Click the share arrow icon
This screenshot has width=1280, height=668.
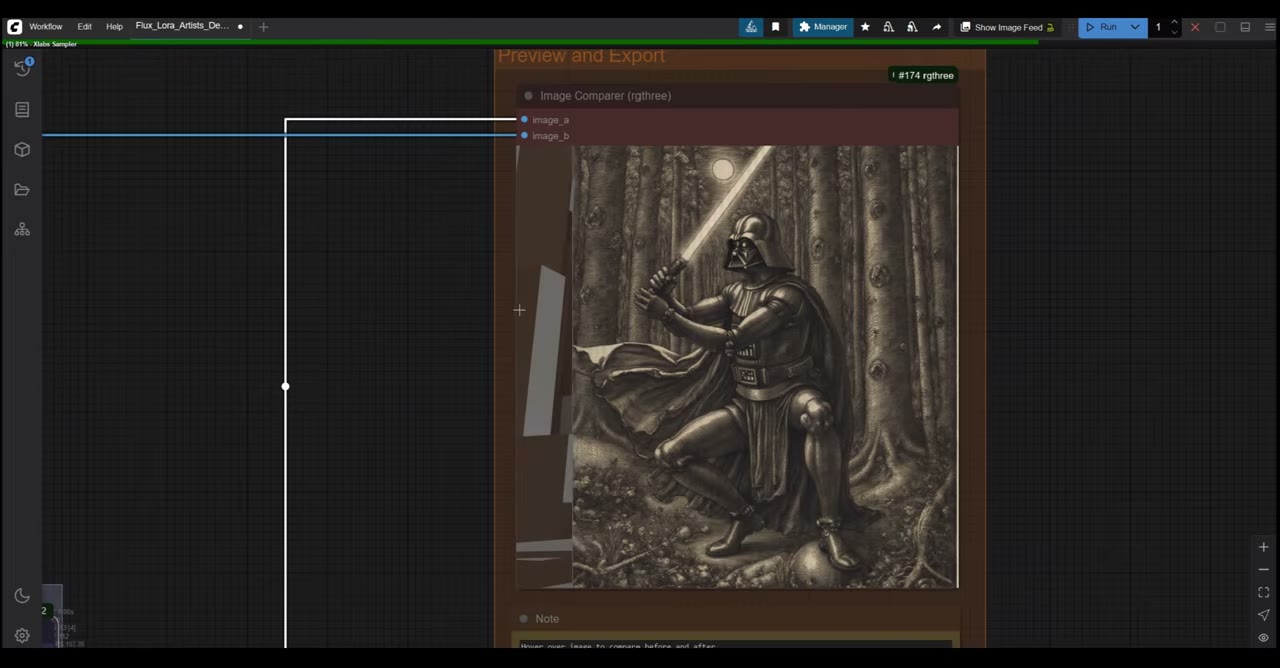point(936,27)
